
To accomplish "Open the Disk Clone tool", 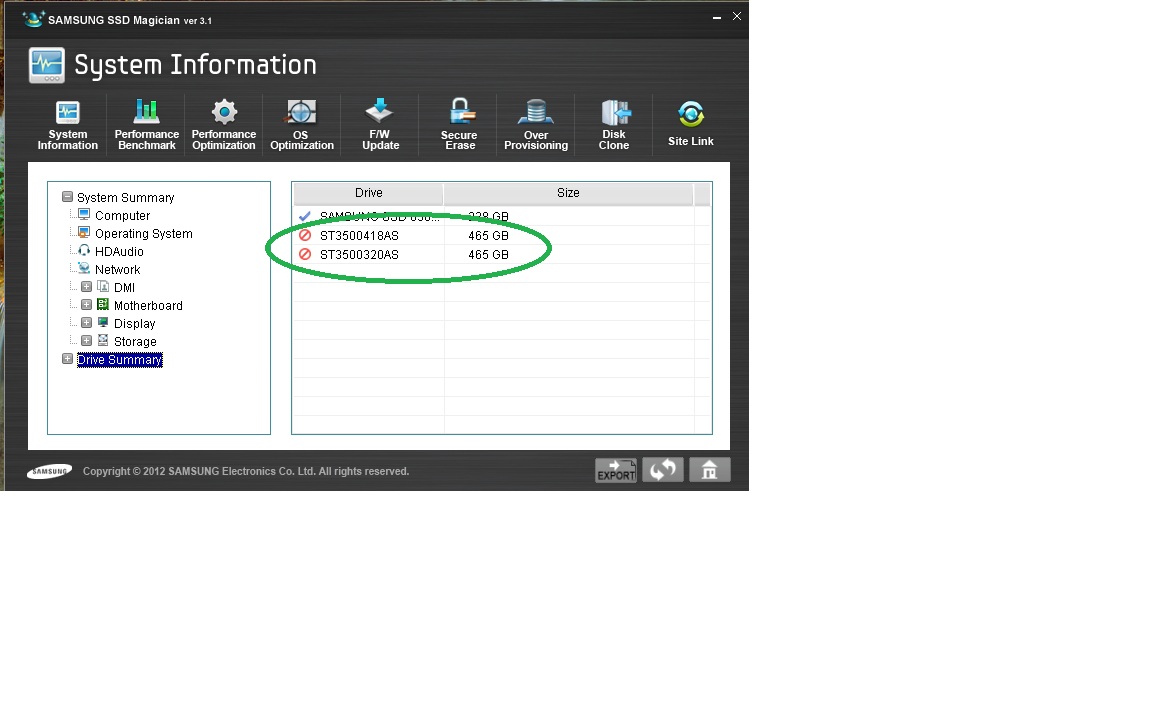I will click(x=614, y=125).
